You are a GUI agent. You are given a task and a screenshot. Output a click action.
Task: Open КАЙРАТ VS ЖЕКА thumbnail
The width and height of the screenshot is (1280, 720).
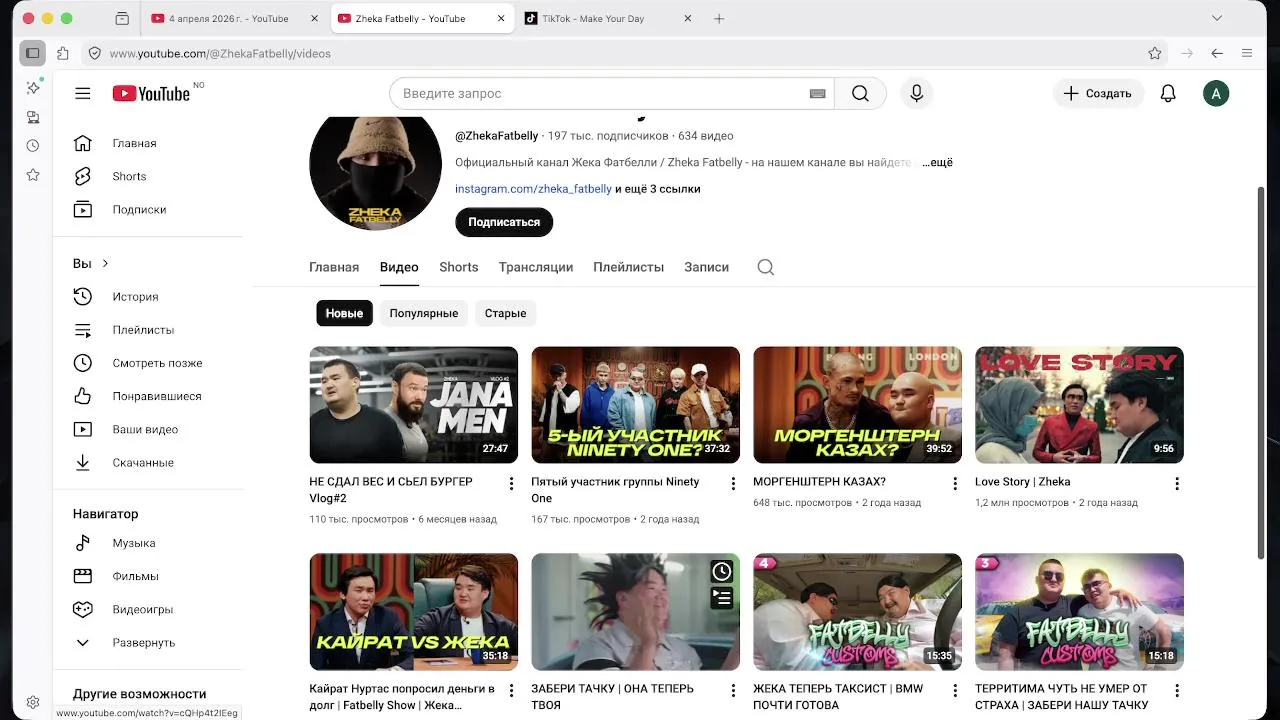click(x=413, y=611)
